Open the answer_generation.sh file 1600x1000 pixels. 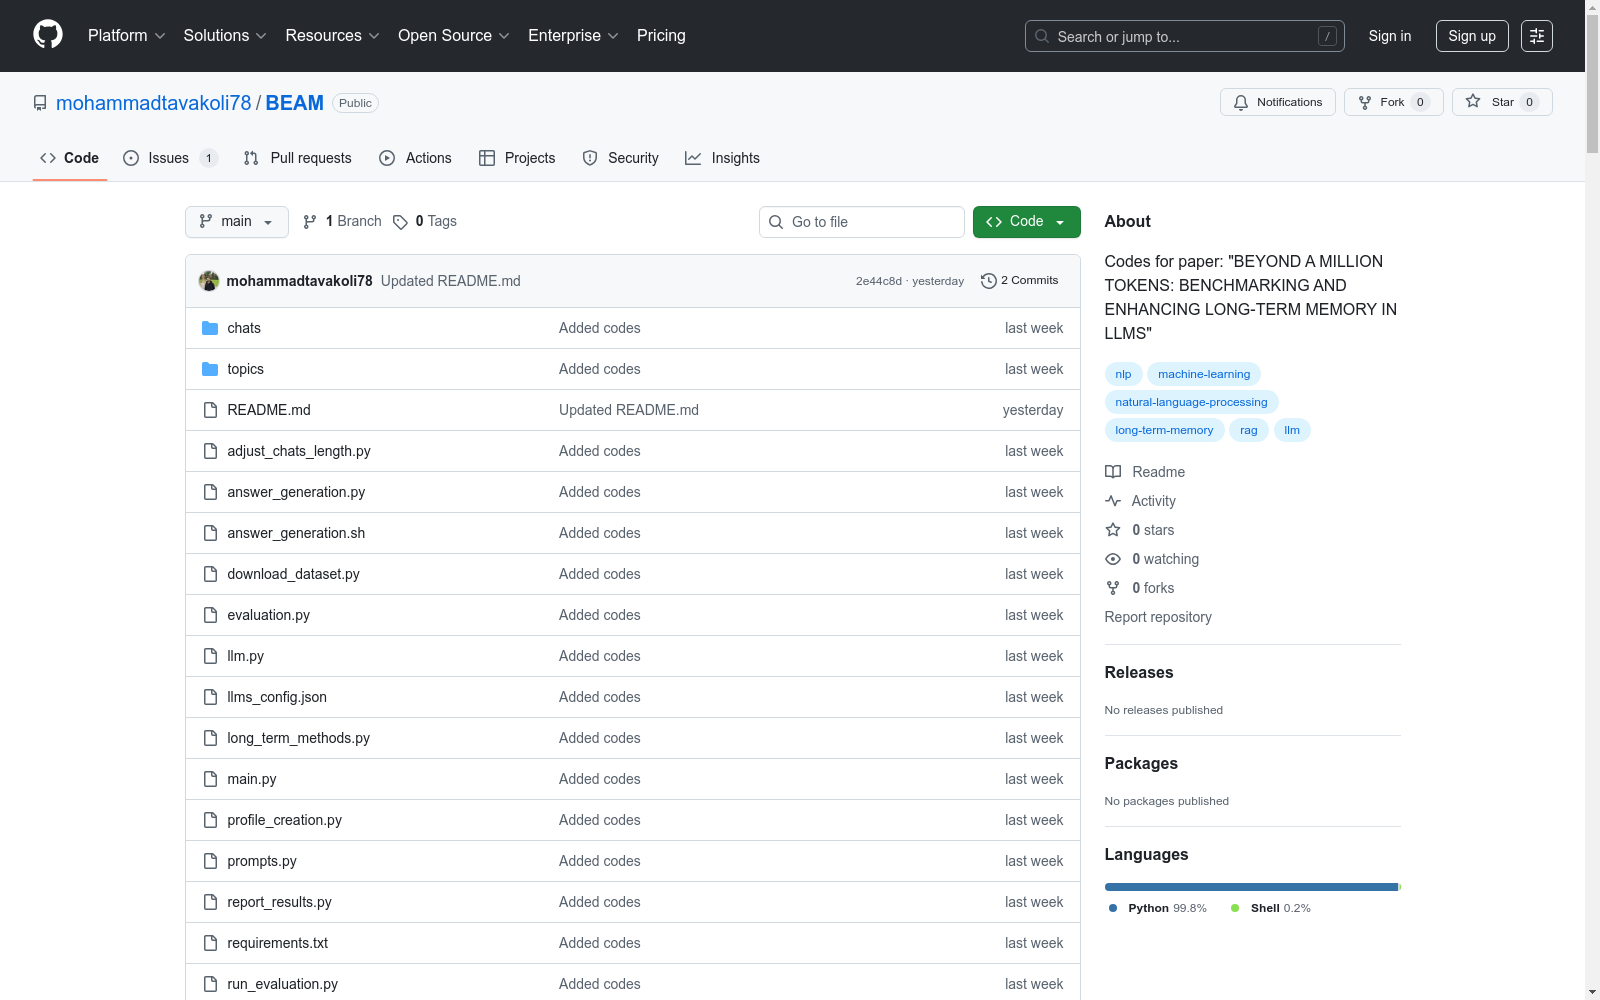click(x=296, y=533)
